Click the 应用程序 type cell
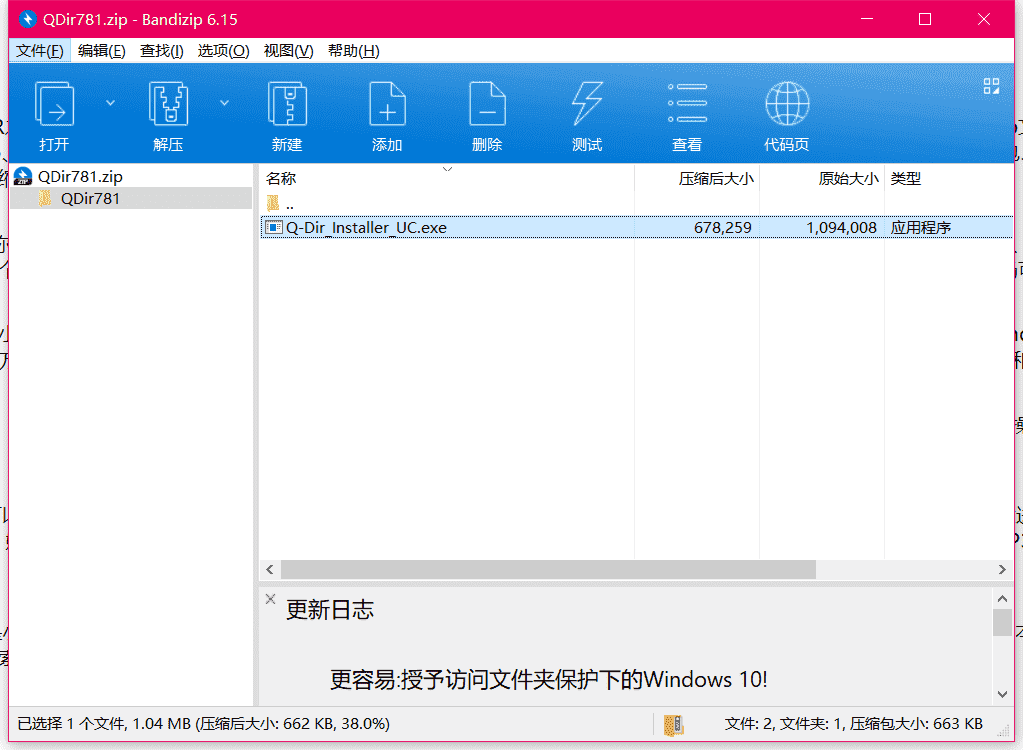This screenshot has width=1023, height=750. pos(921,228)
